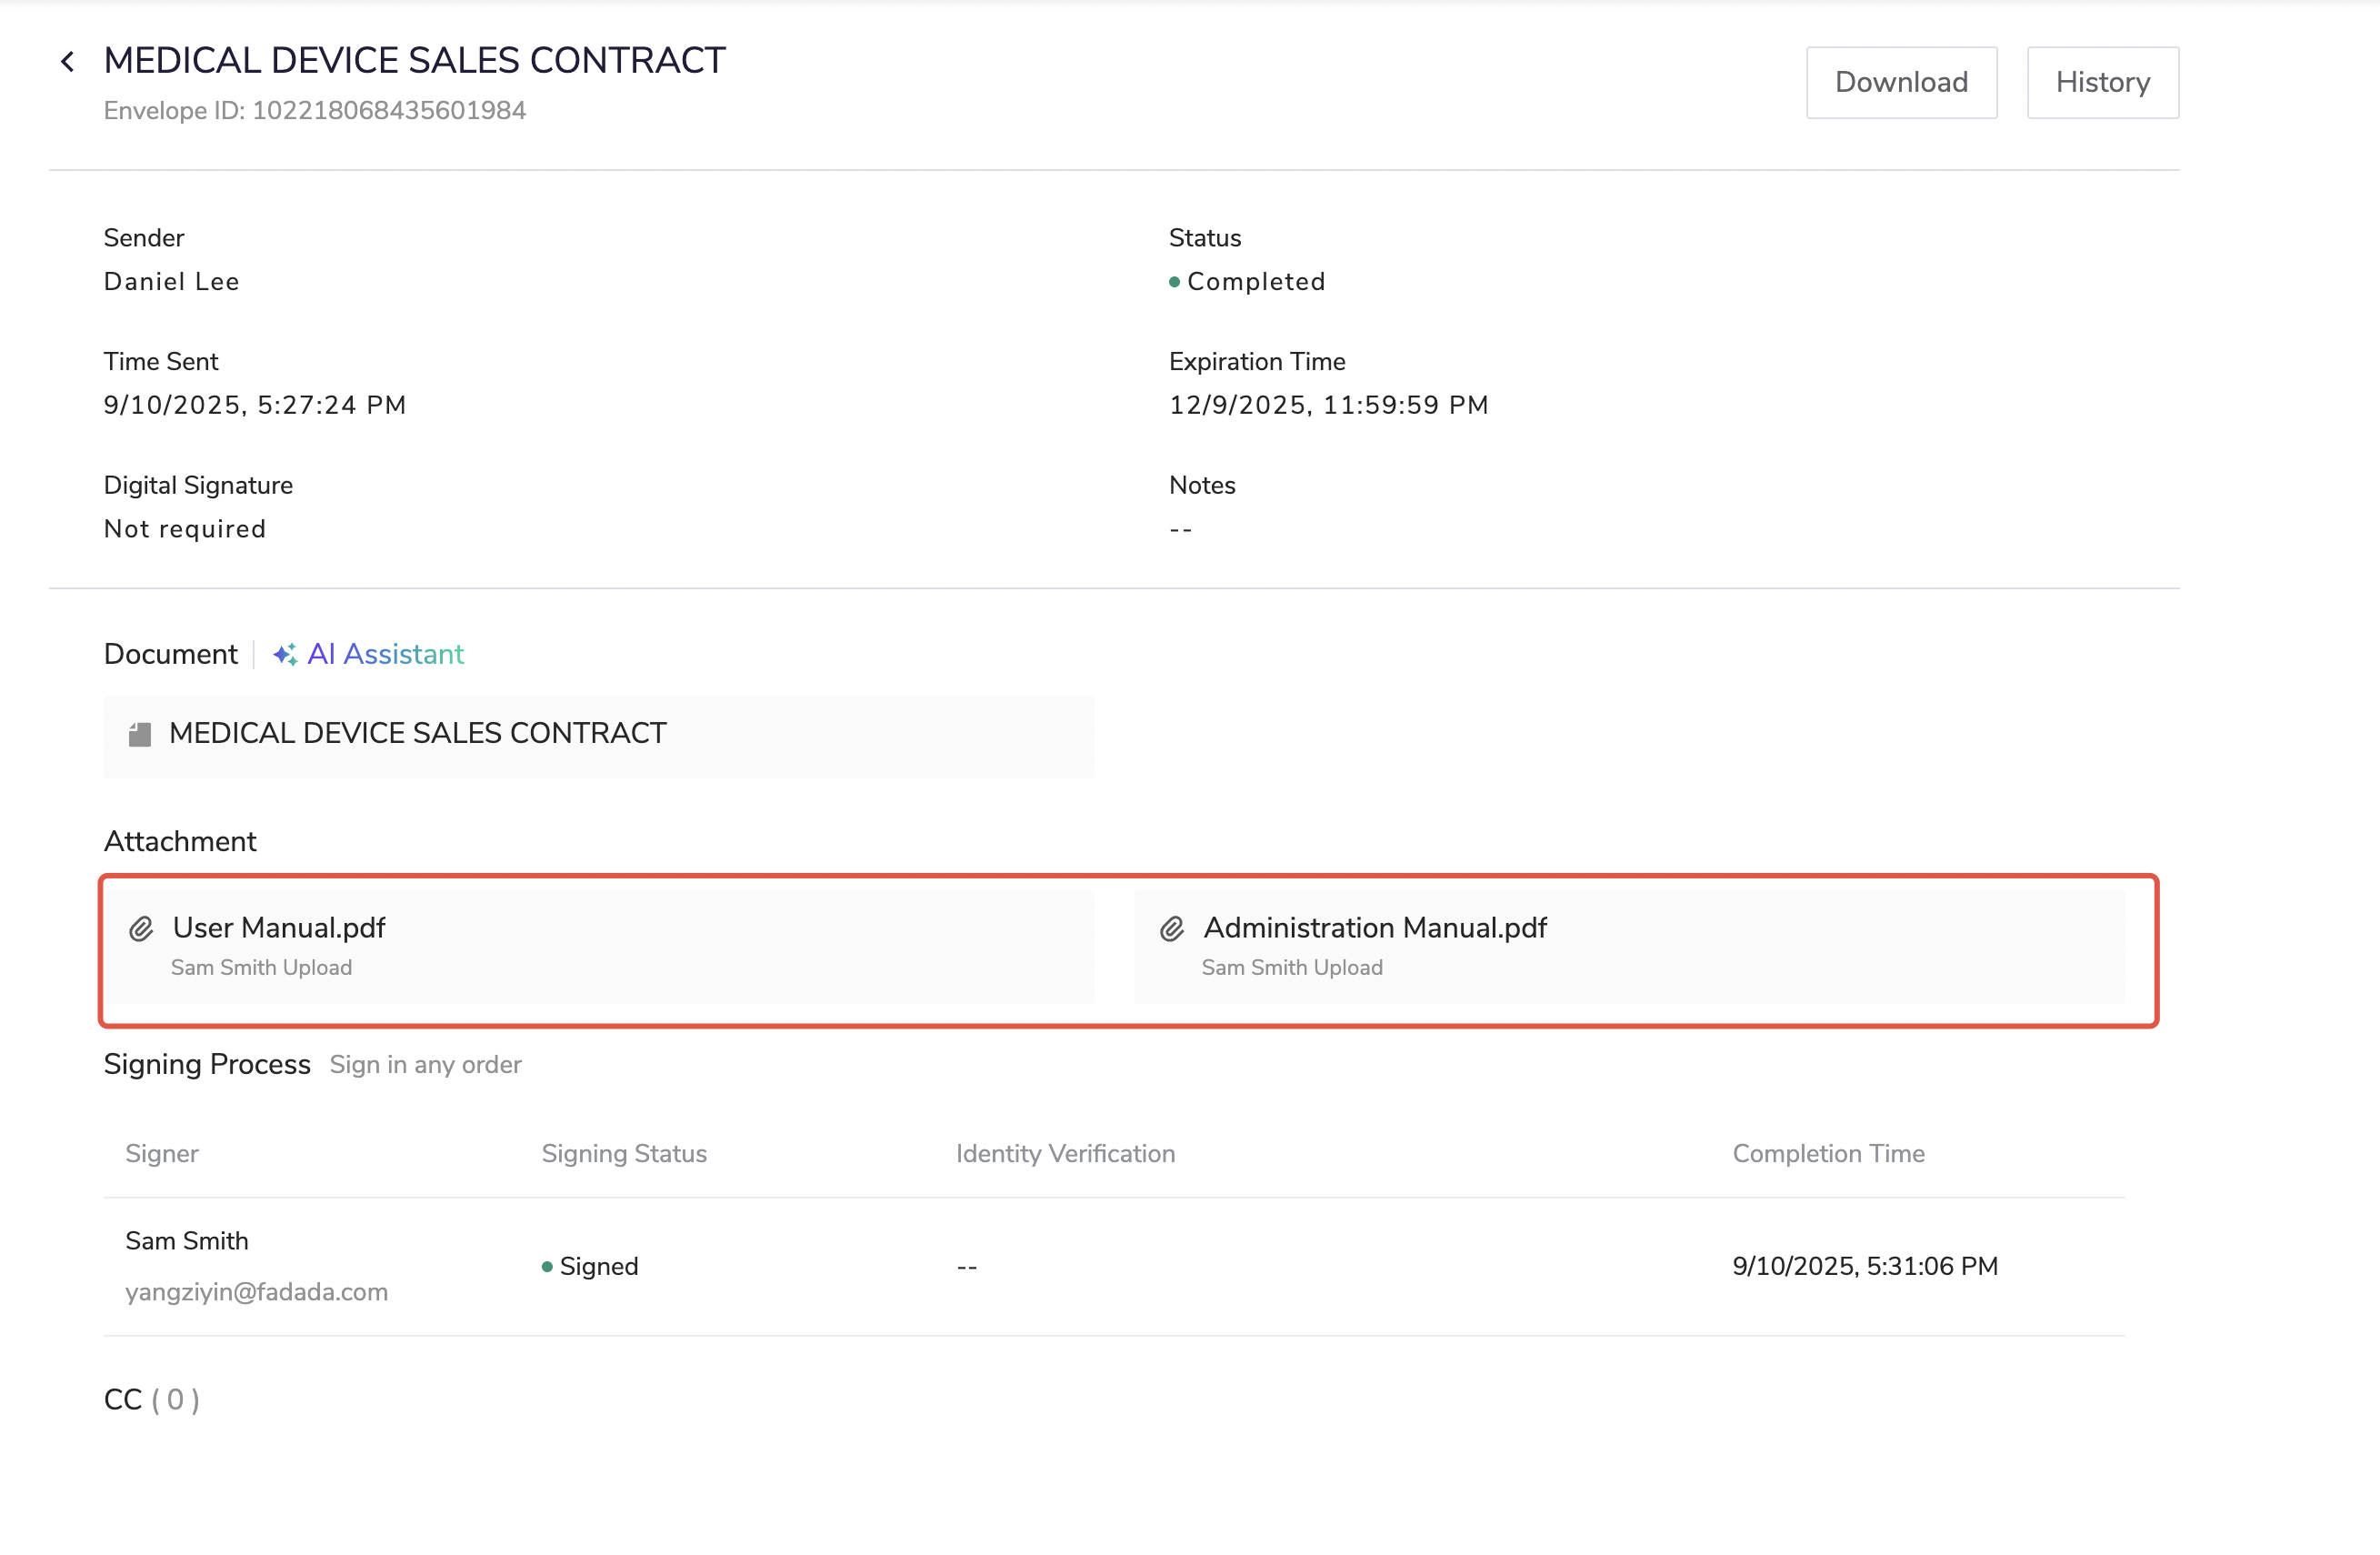Select signer name Sam Smith

tap(187, 1241)
